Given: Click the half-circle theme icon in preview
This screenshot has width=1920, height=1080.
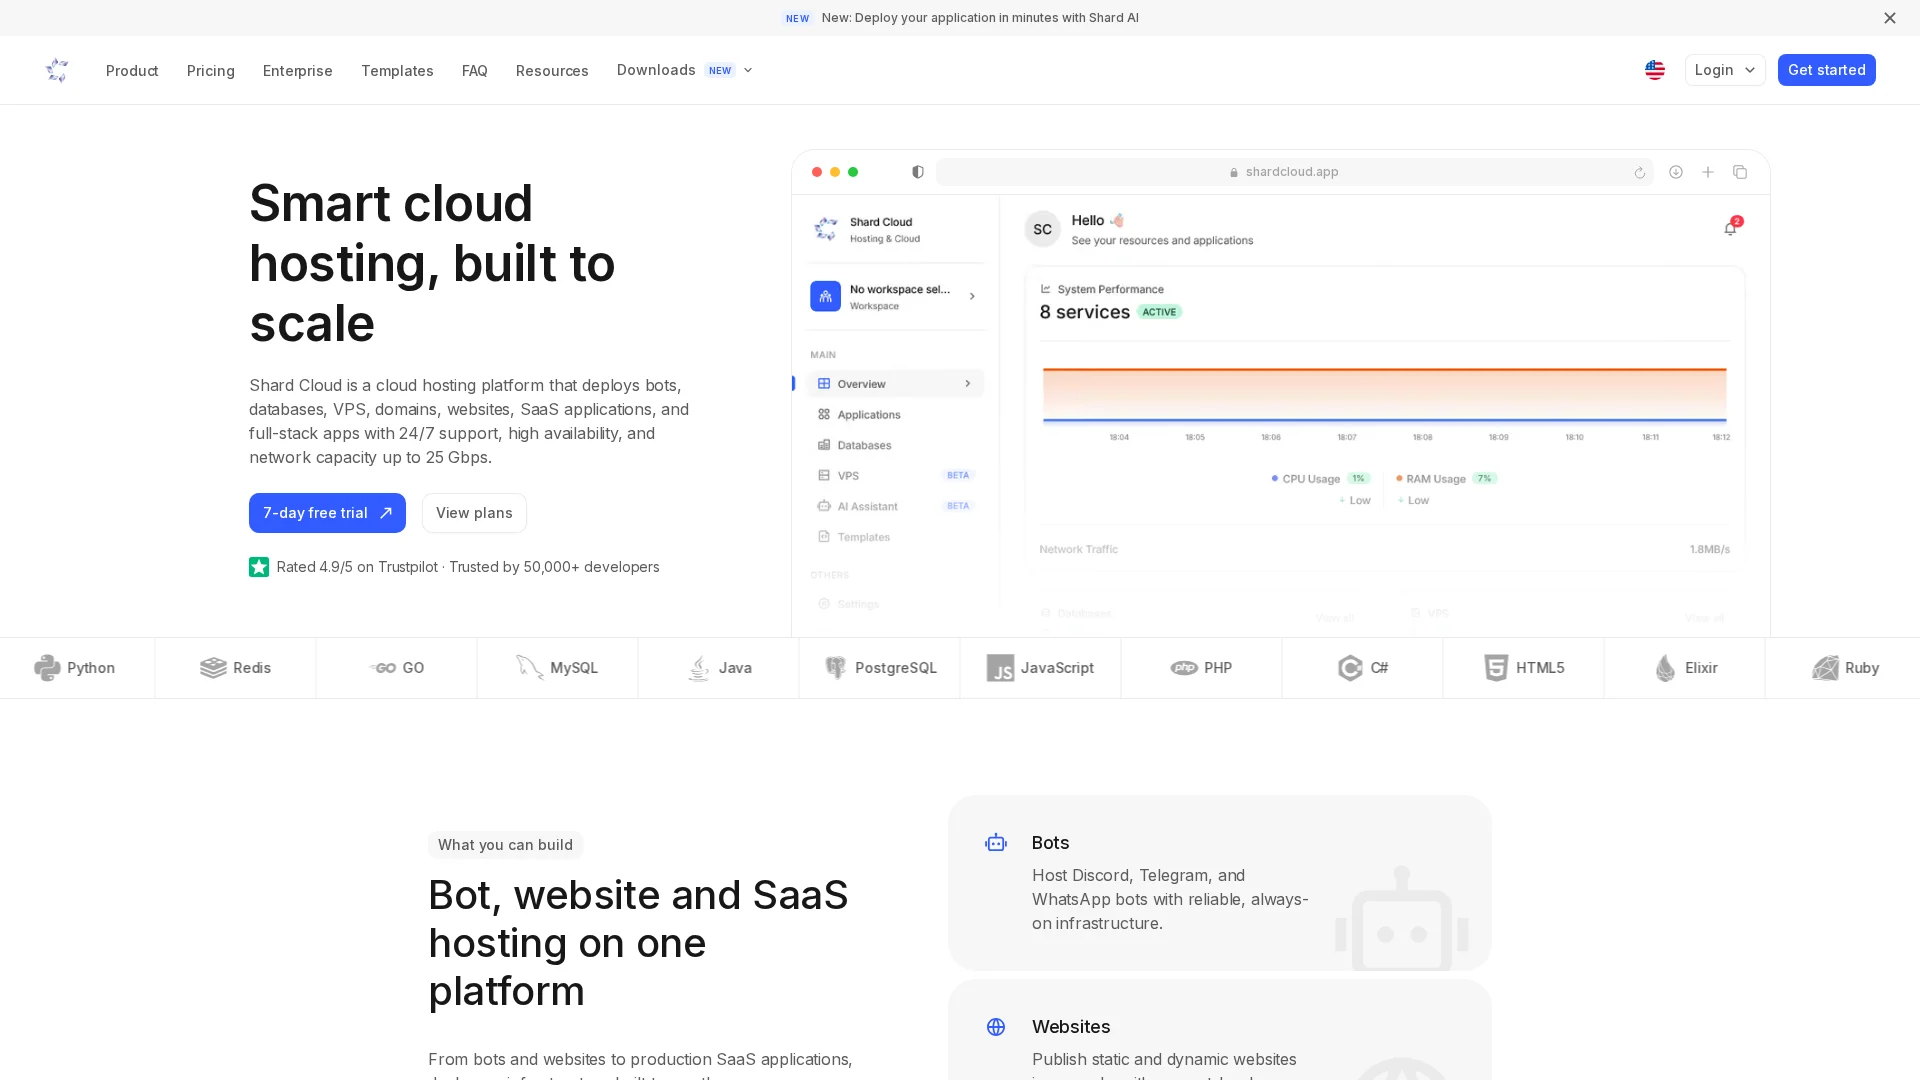Looking at the screenshot, I should pos(918,172).
